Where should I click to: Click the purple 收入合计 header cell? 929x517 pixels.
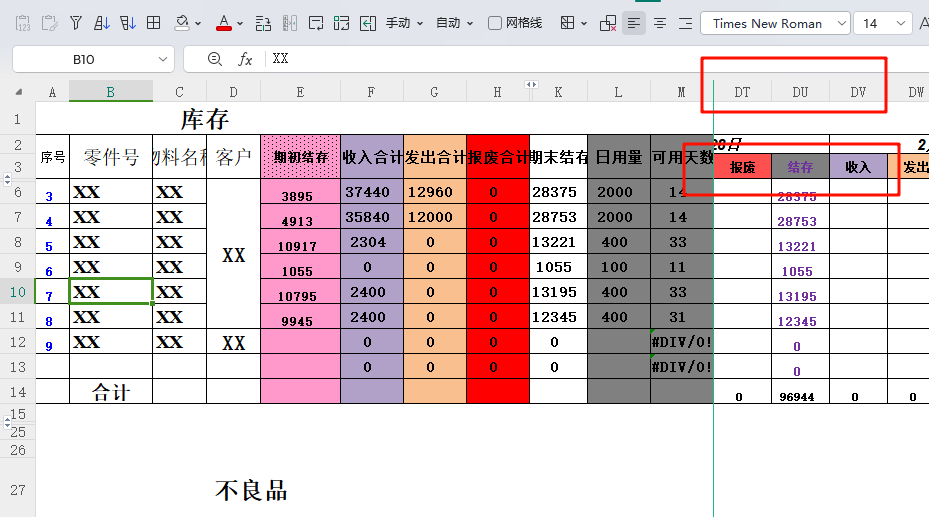click(x=372, y=157)
